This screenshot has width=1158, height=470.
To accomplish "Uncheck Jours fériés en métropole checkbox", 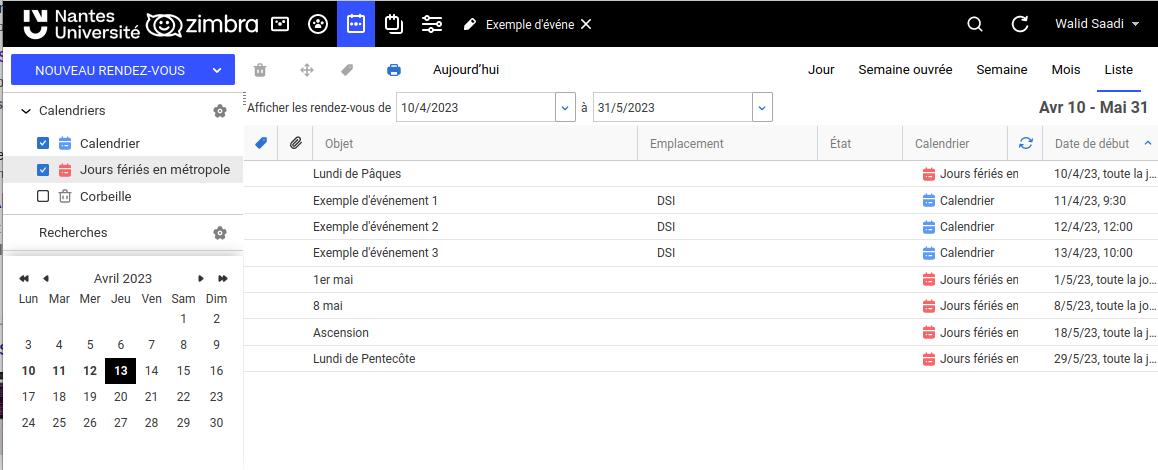I will click(x=43, y=170).
